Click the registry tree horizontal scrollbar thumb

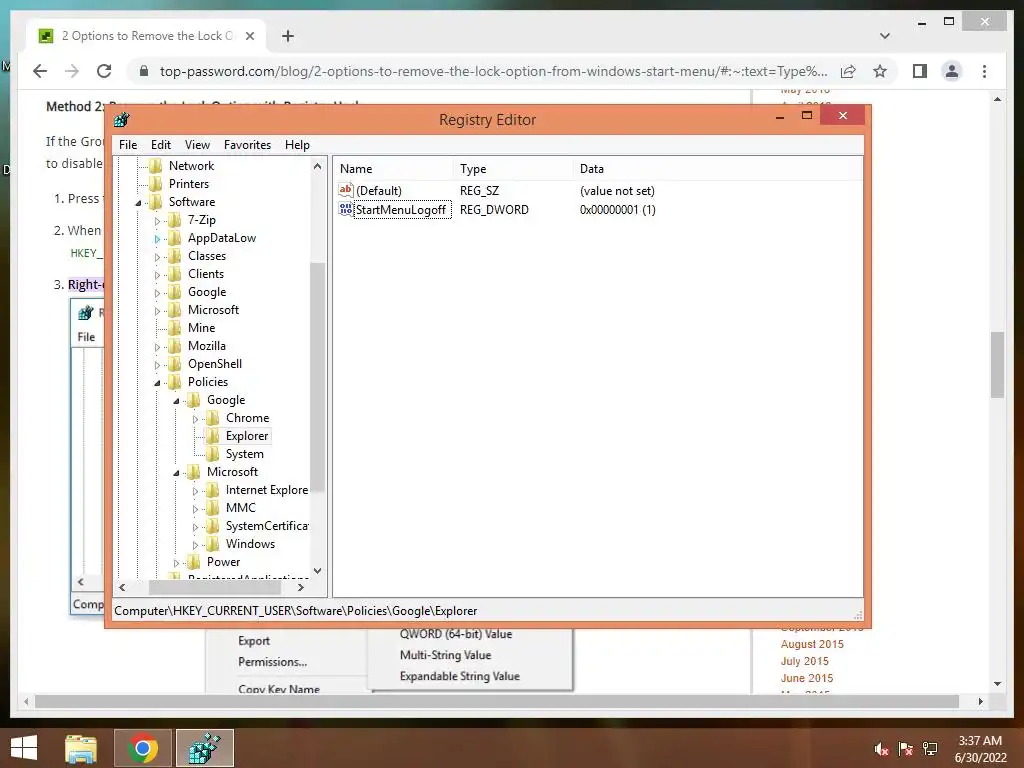tap(216, 587)
